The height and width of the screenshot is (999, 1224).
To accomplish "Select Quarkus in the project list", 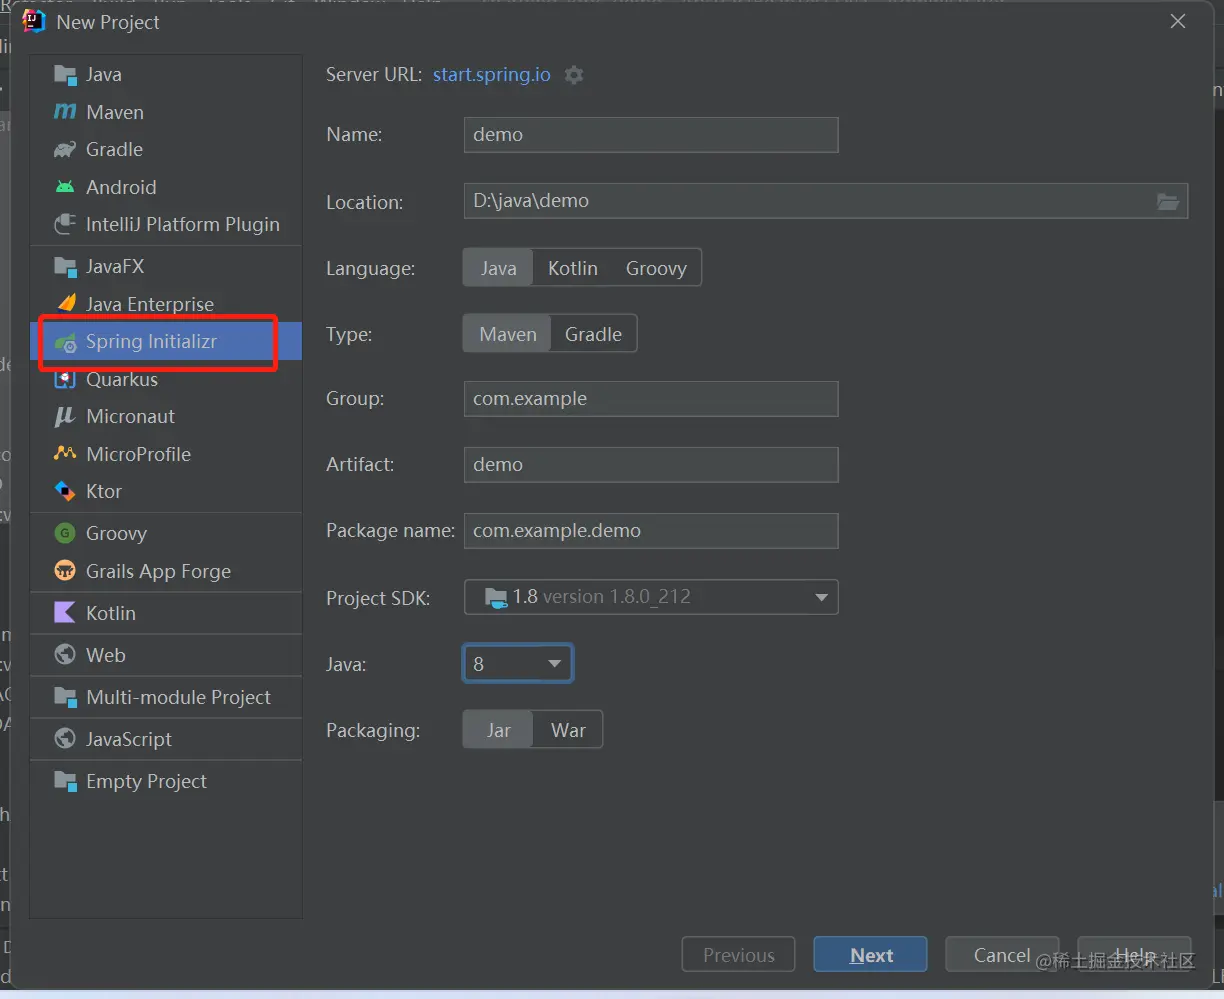I will (166, 379).
